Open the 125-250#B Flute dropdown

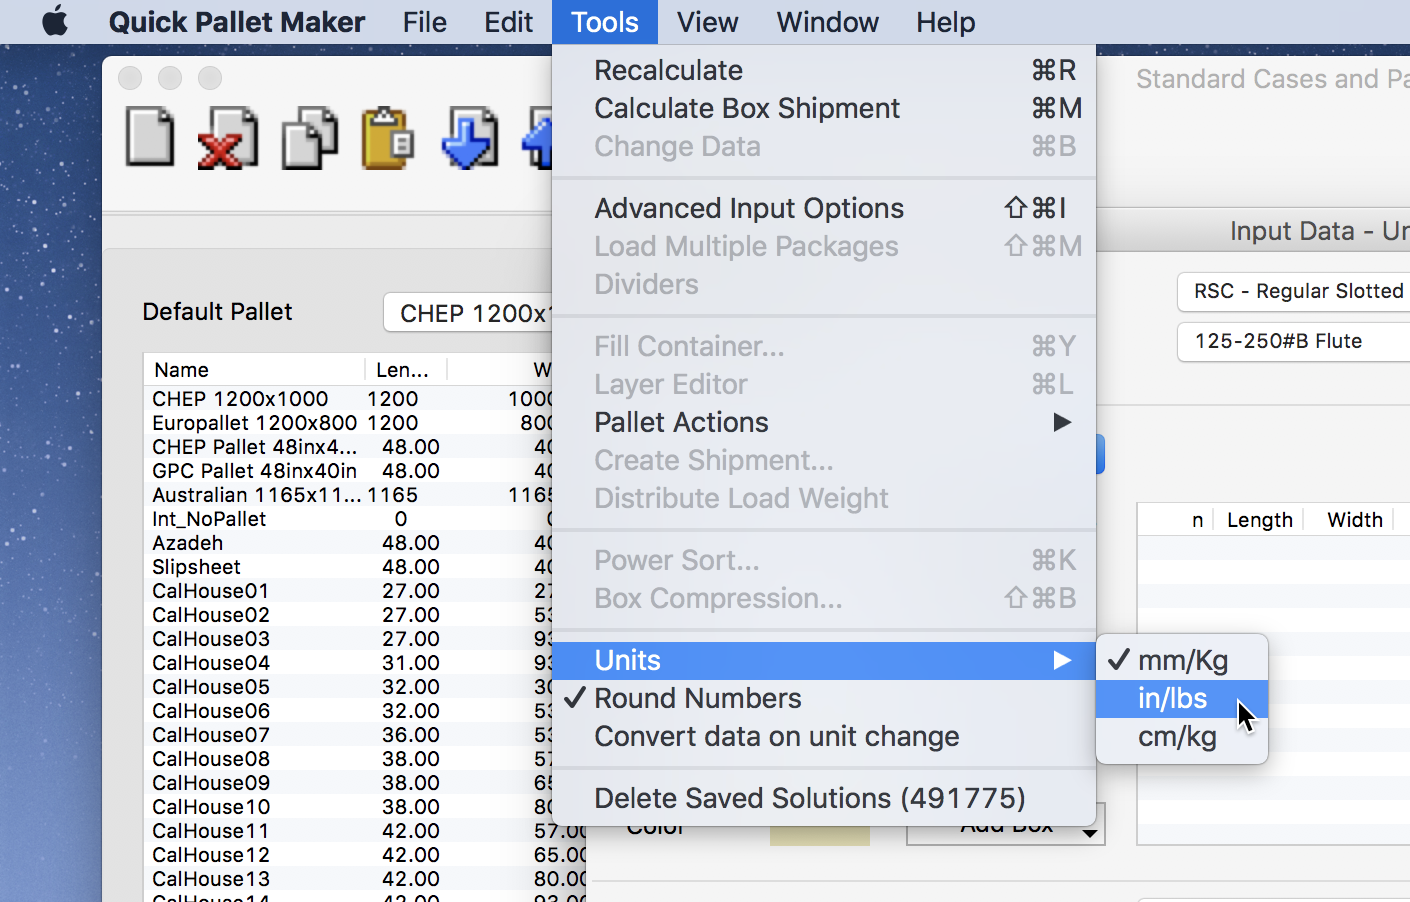click(1294, 341)
